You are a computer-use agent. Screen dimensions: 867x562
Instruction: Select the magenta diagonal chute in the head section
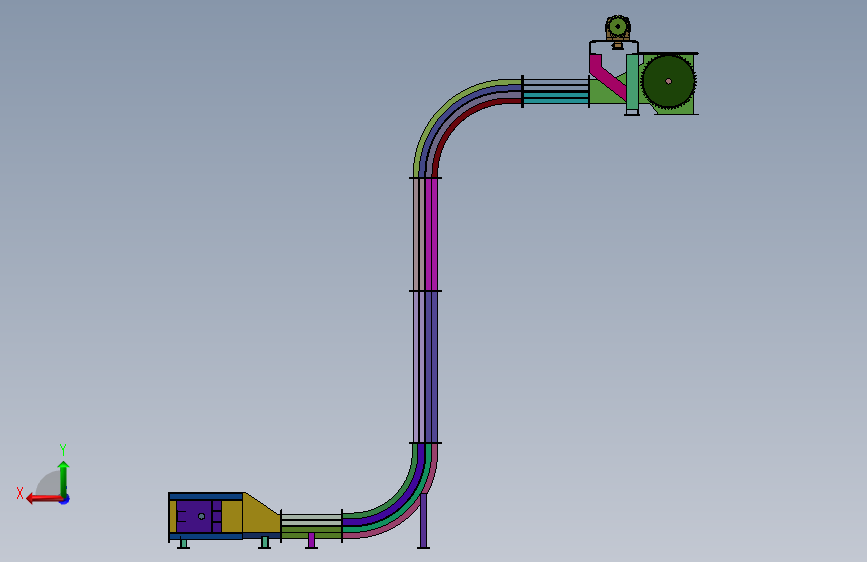tap(606, 76)
